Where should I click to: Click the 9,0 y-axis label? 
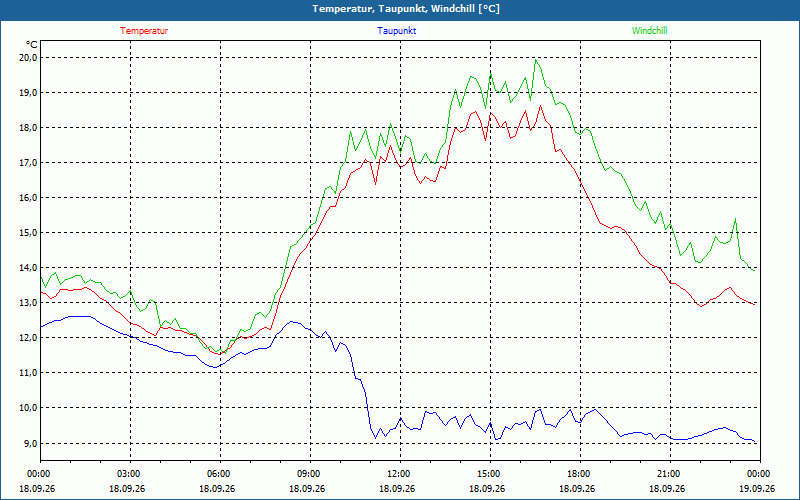tap(31, 443)
